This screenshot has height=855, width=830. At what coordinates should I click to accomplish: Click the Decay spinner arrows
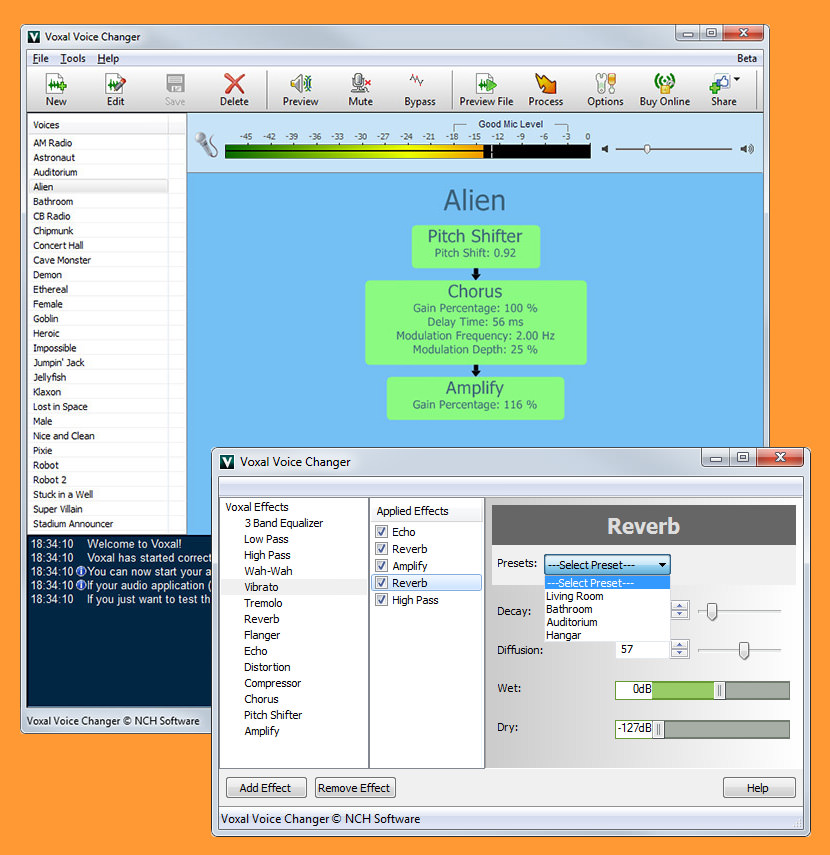(x=679, y=610)
